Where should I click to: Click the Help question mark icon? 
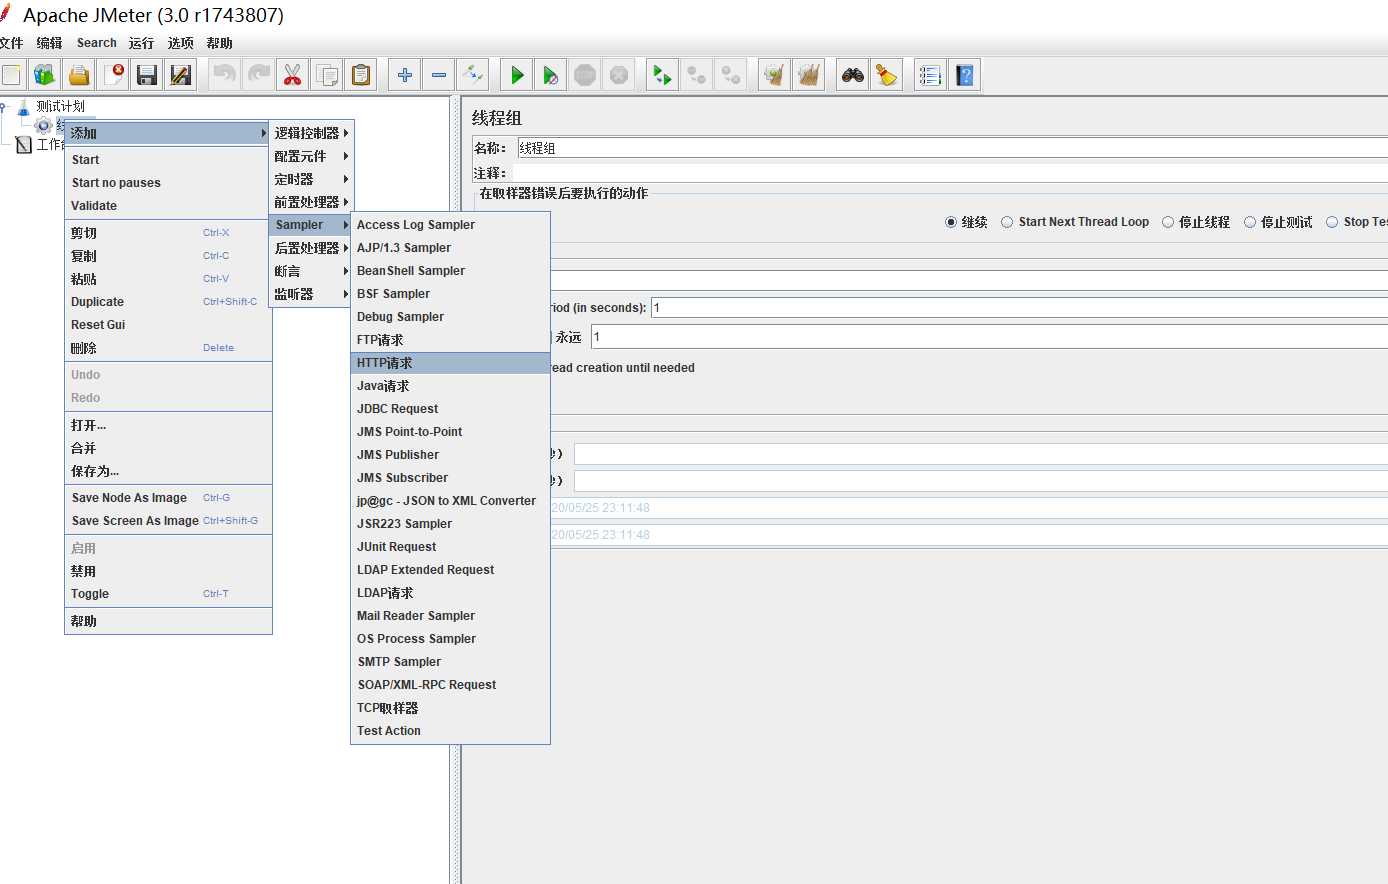pyautogui.click(x=965, y=75)
